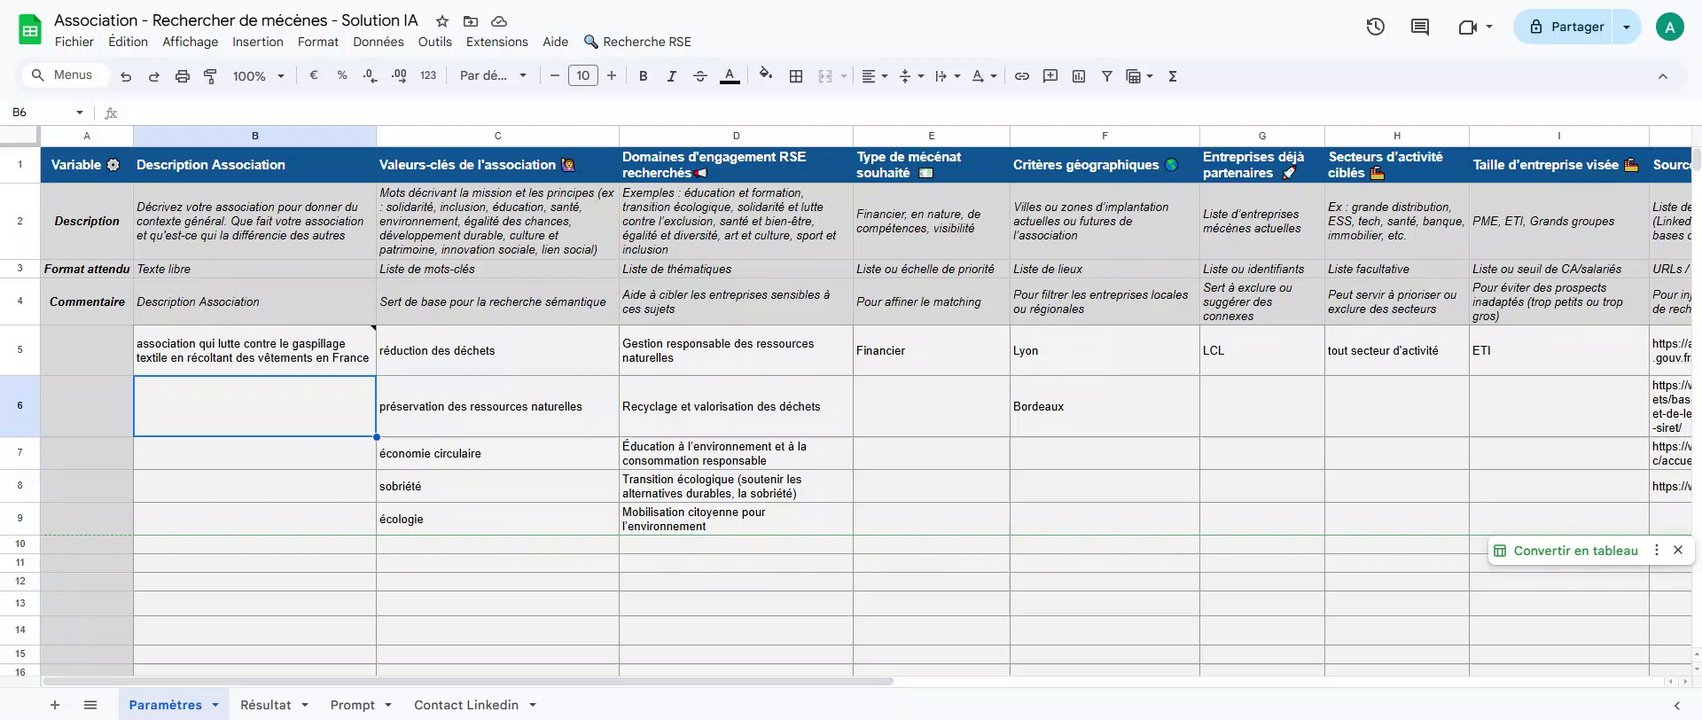Switch to the Prompt sheet tab
This screenshot has width=1702, height=720.
[x=353, y=705]
